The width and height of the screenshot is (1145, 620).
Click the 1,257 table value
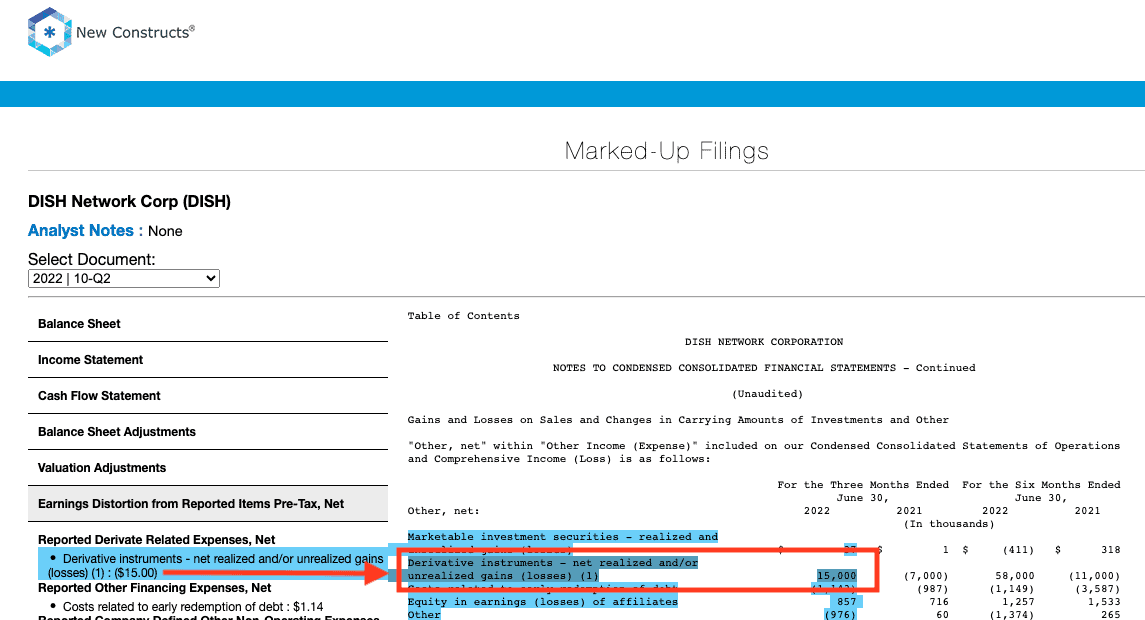1018,602
